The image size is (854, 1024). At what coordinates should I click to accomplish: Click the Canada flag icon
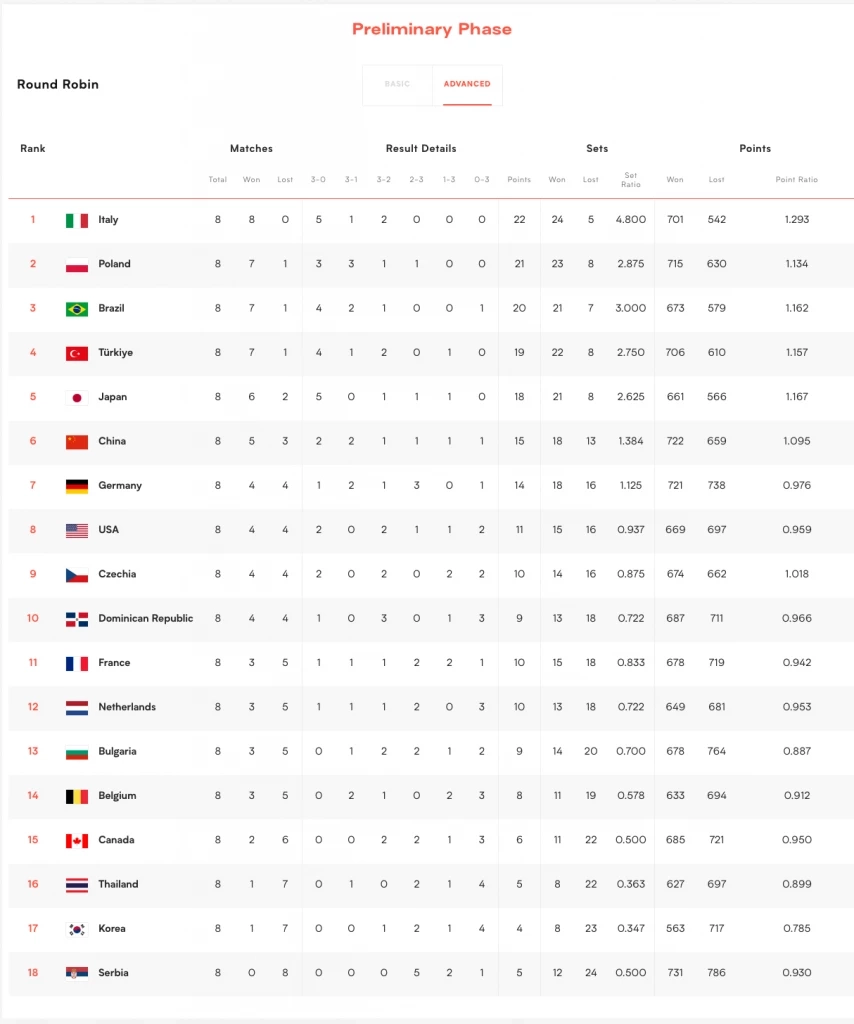[77, 840]
